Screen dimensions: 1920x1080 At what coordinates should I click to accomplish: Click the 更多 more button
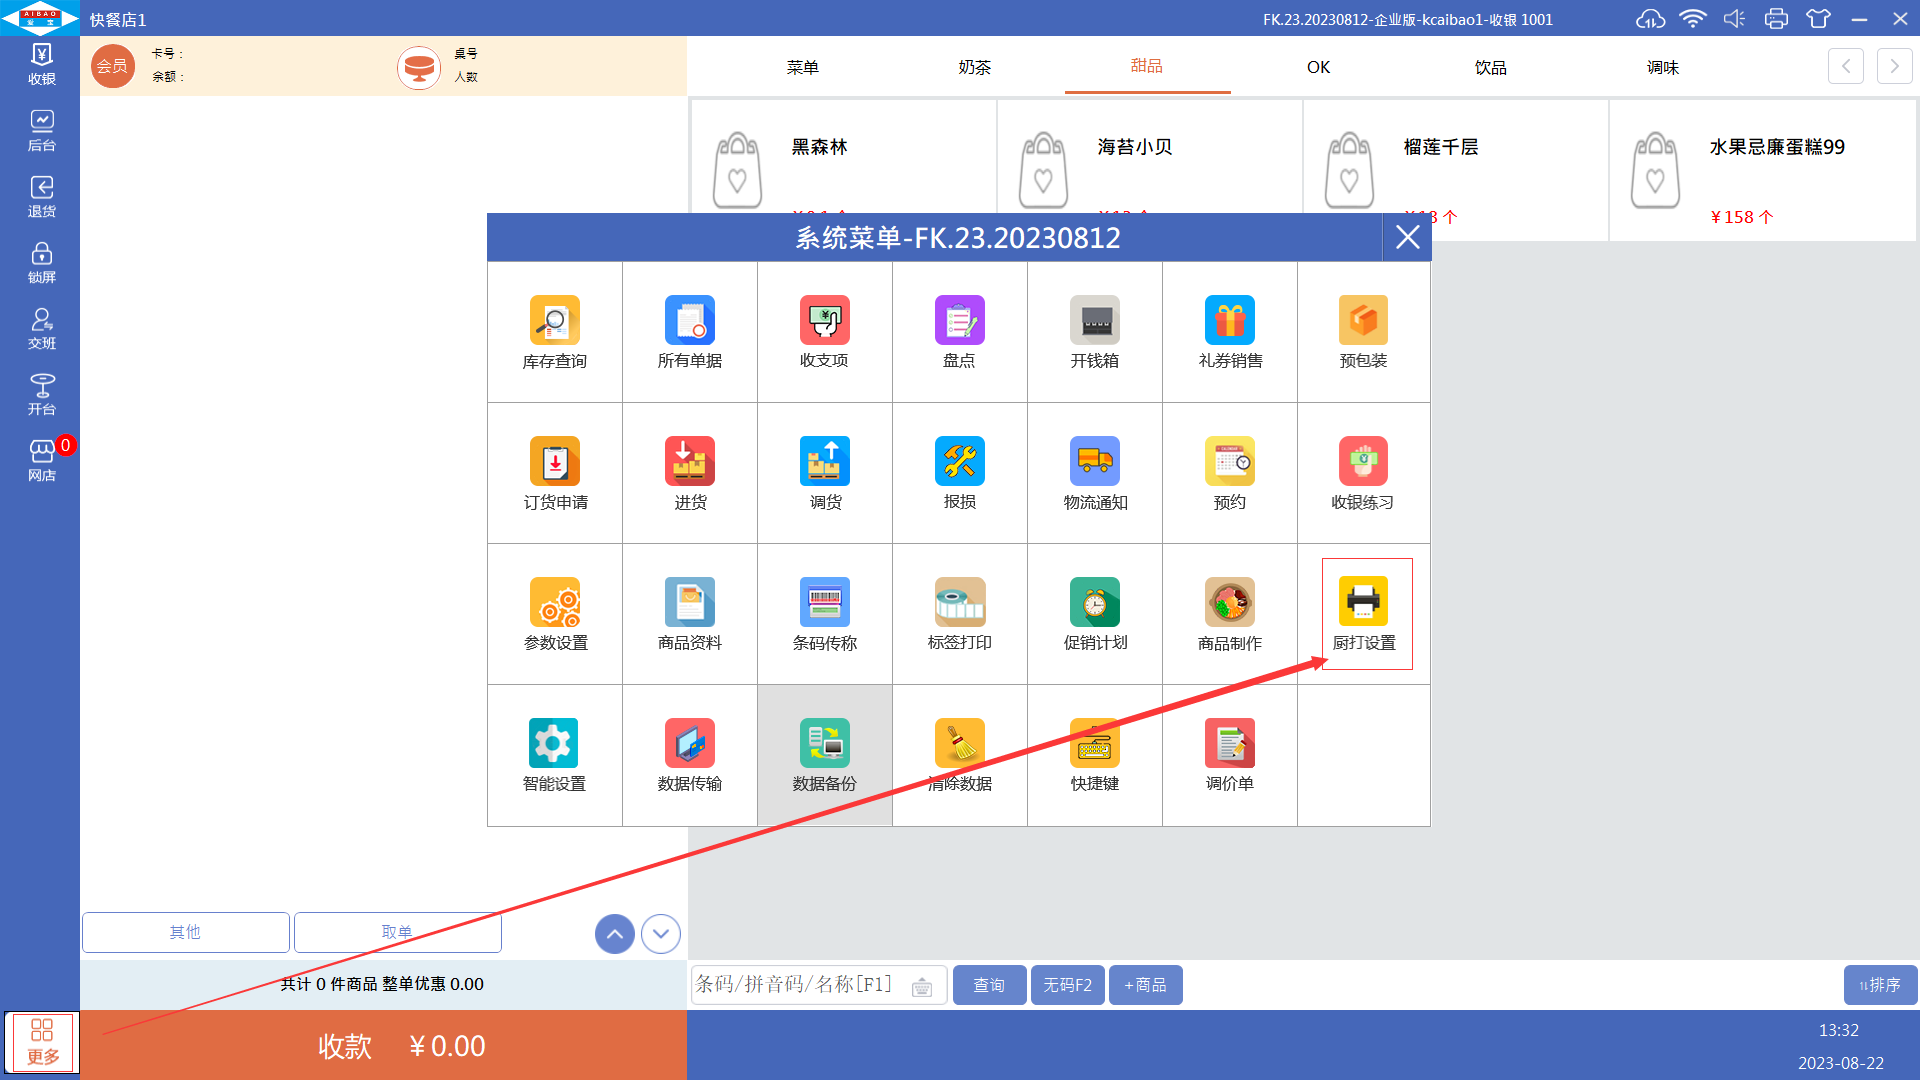click(x=41, y=1042)
